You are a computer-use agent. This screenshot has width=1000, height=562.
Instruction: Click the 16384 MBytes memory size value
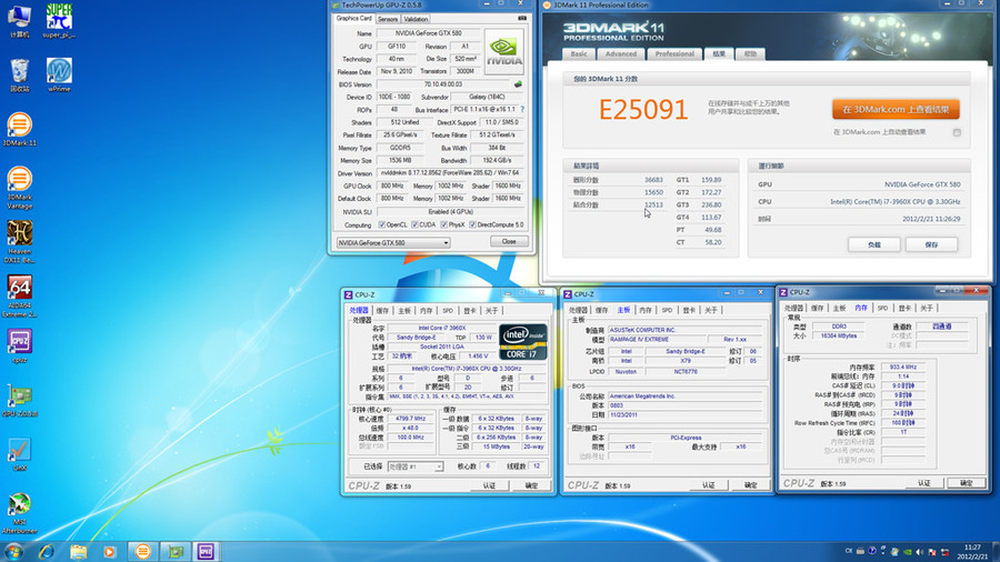pyautogui.click(x=839, y=336)
